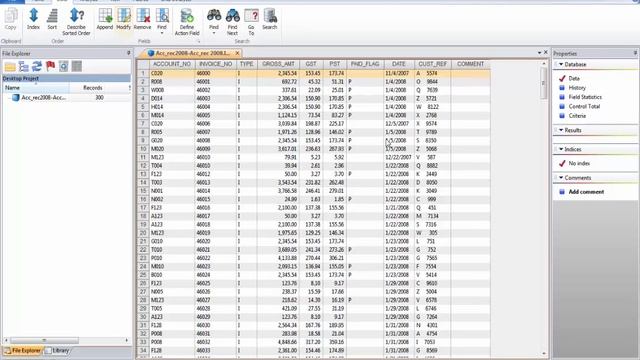Click Add comment under Comments
This screenshot has height=360, width=640.
click(586, 192)
